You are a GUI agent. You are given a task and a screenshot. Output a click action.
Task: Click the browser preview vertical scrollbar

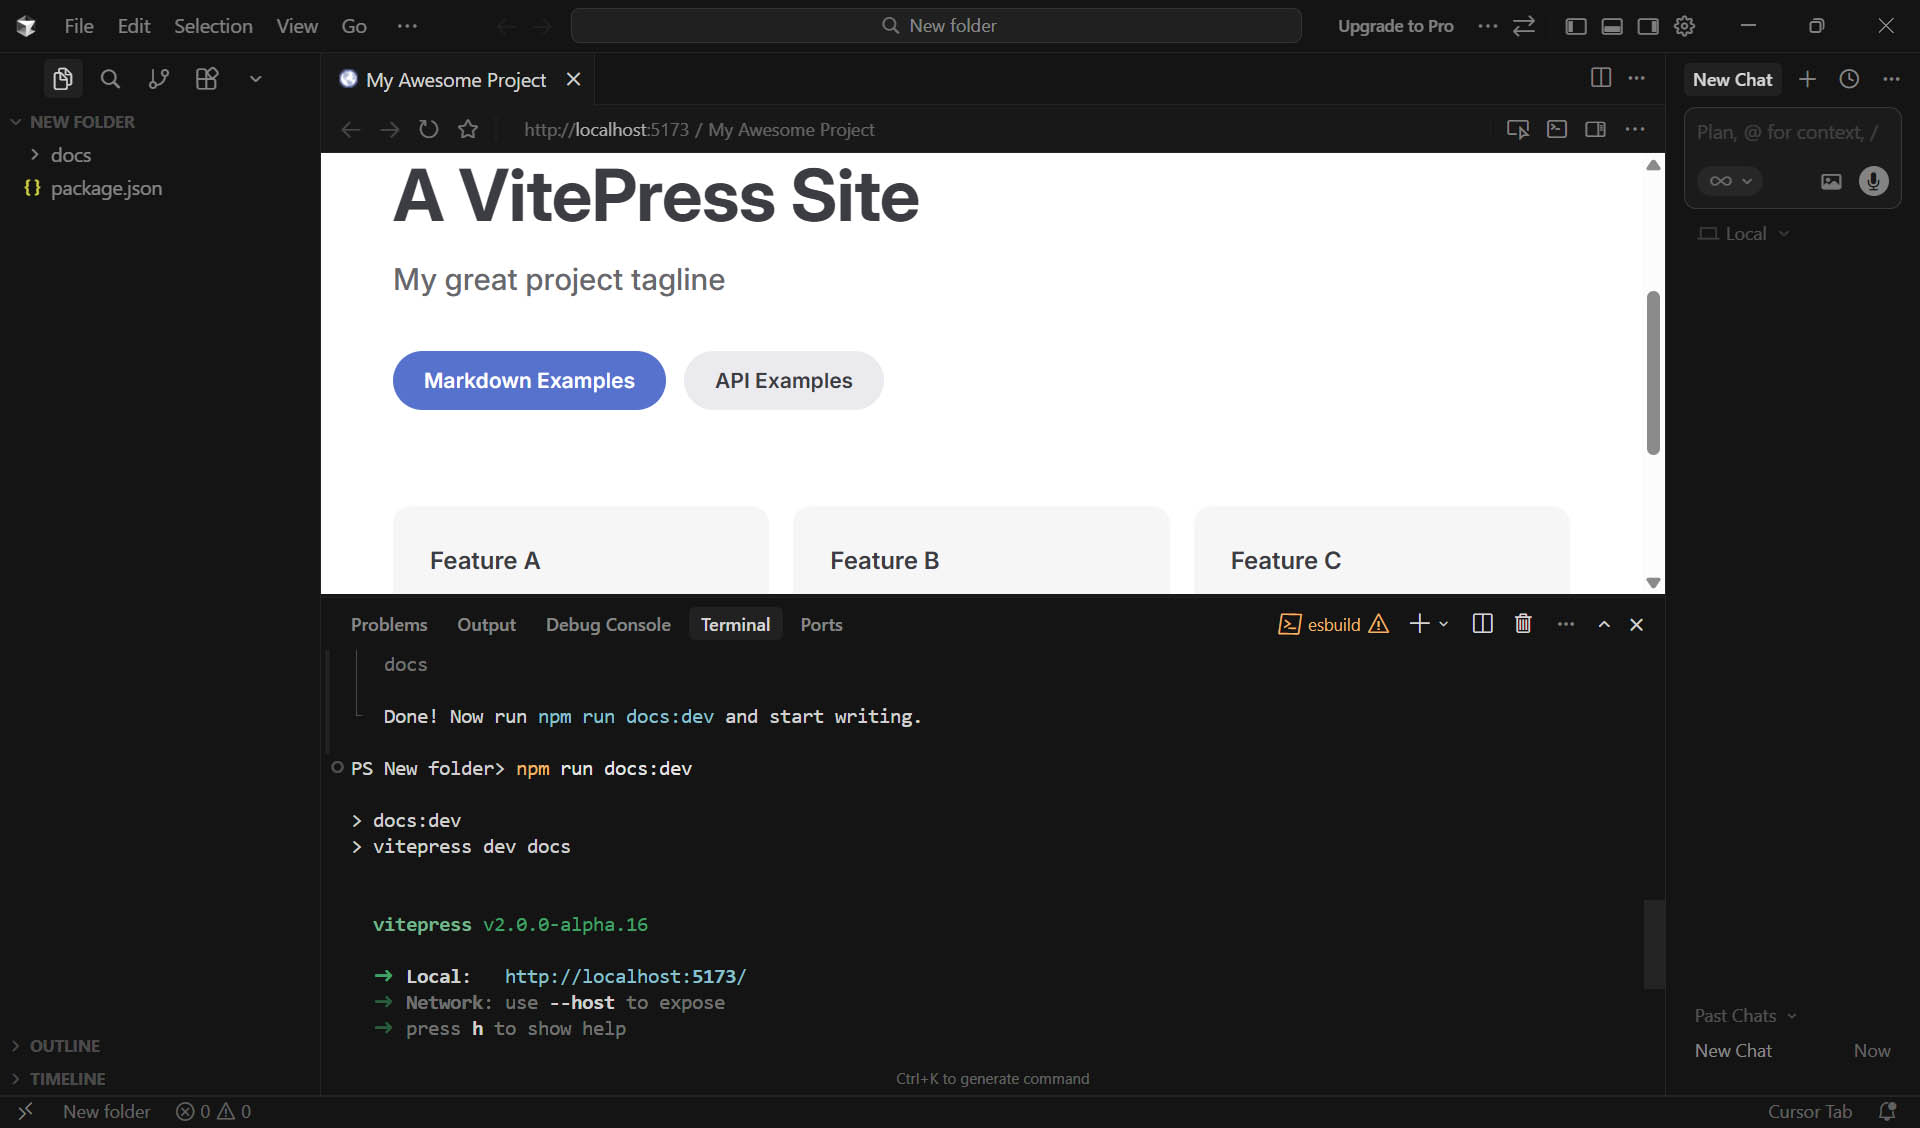(1653, 372)
